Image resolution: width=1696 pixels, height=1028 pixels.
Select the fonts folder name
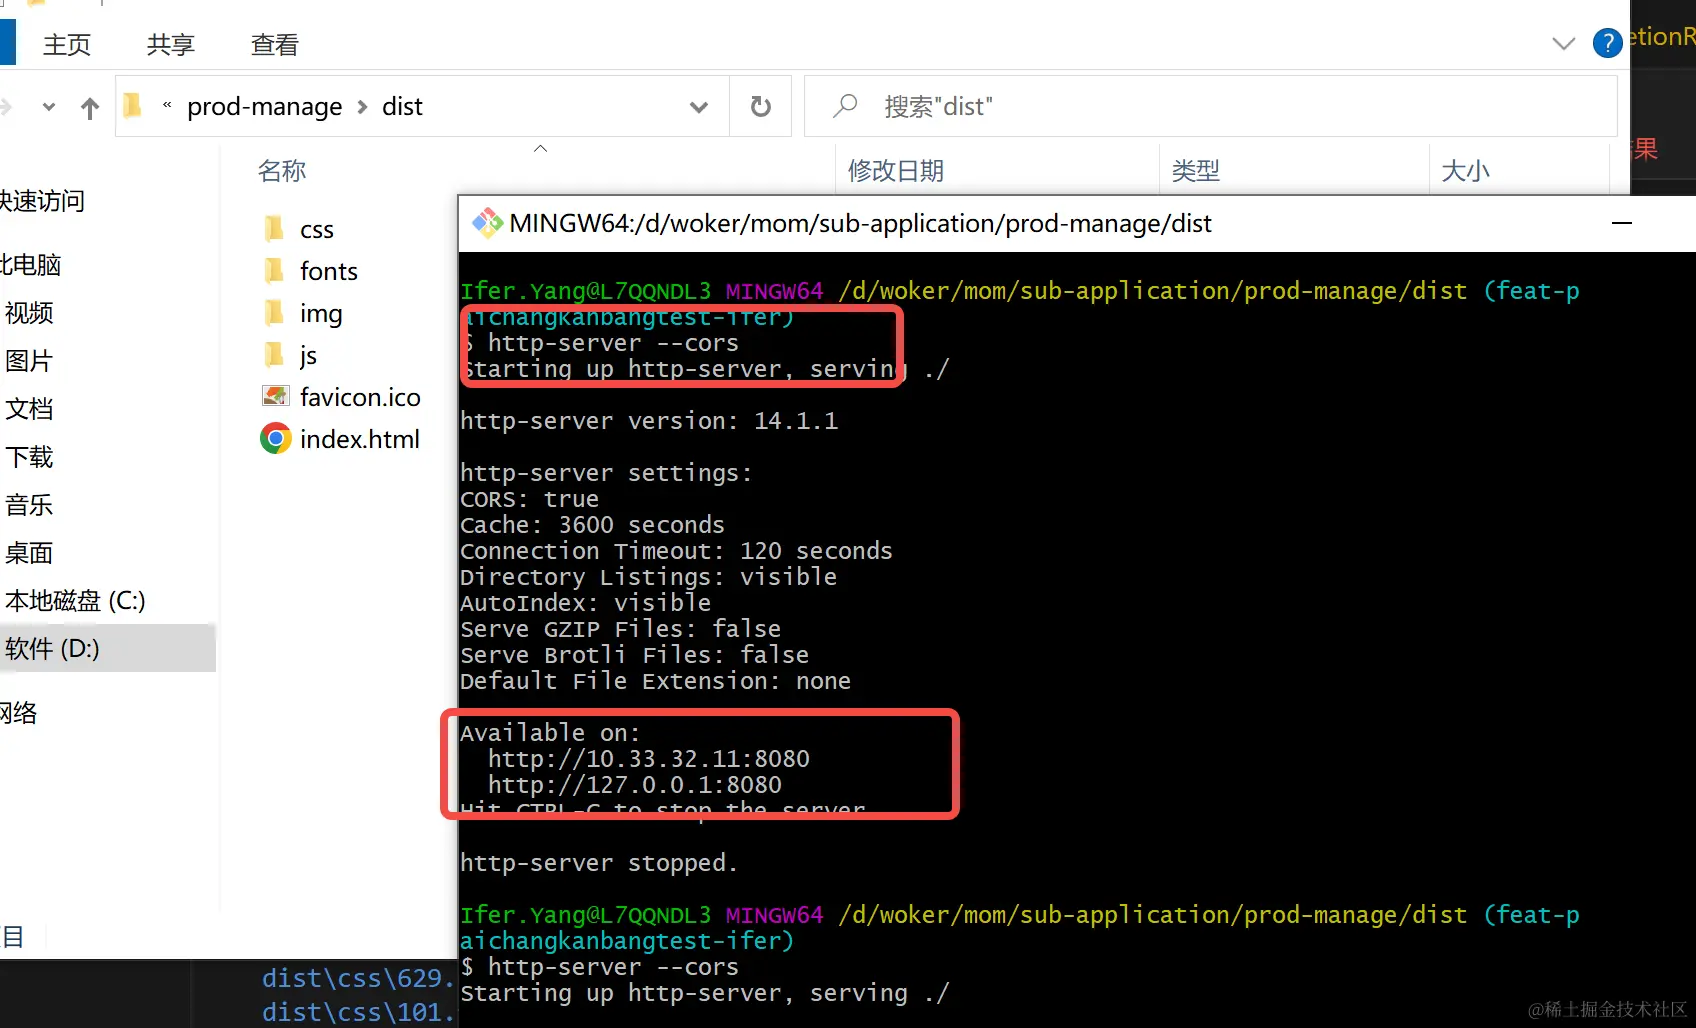coord(329,271)
